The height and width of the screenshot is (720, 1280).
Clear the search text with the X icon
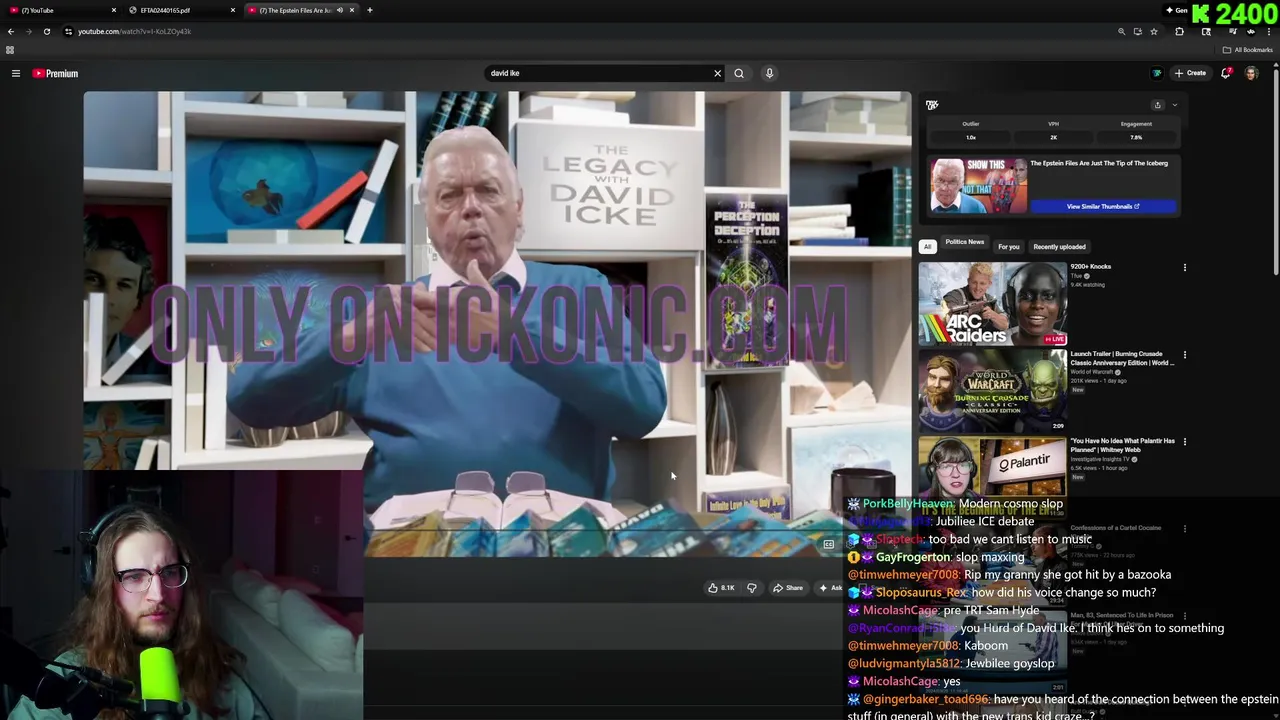[717, 73]
